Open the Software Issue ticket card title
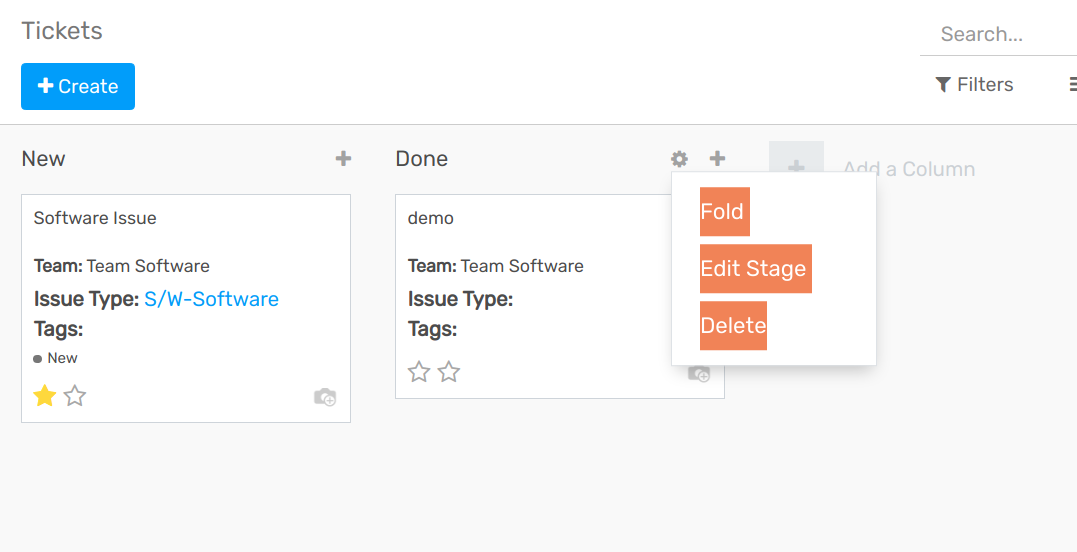Viewport: 1077px width, 552px height. 95,218
